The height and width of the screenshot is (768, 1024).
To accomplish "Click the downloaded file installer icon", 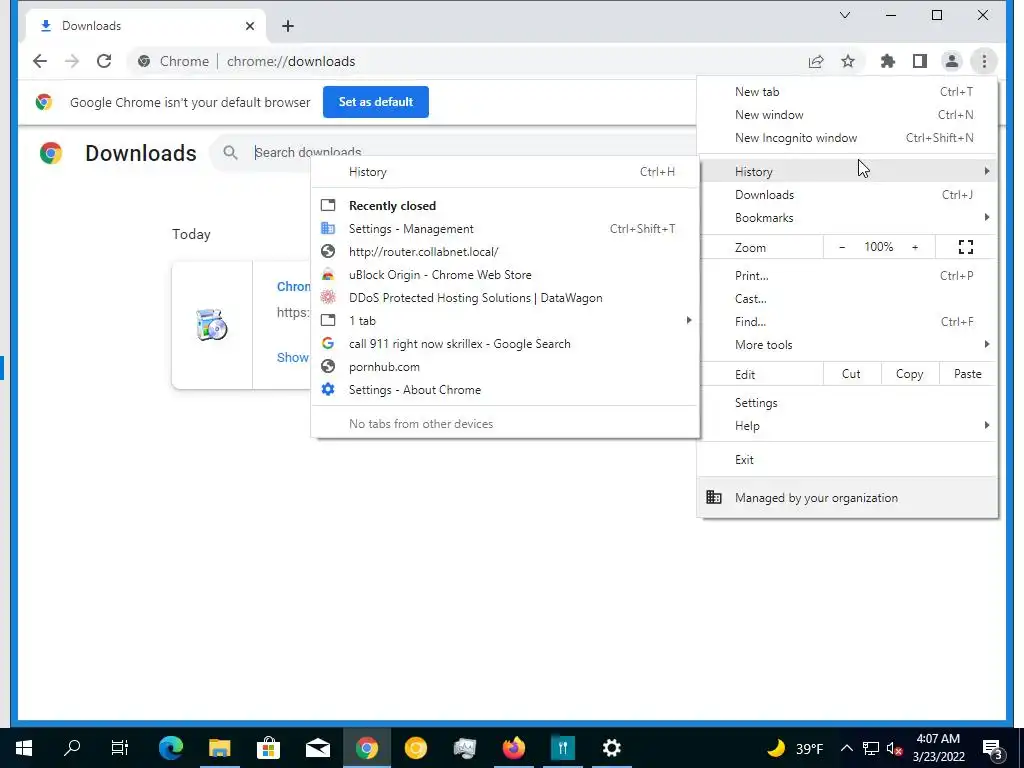I will (212, 325).
